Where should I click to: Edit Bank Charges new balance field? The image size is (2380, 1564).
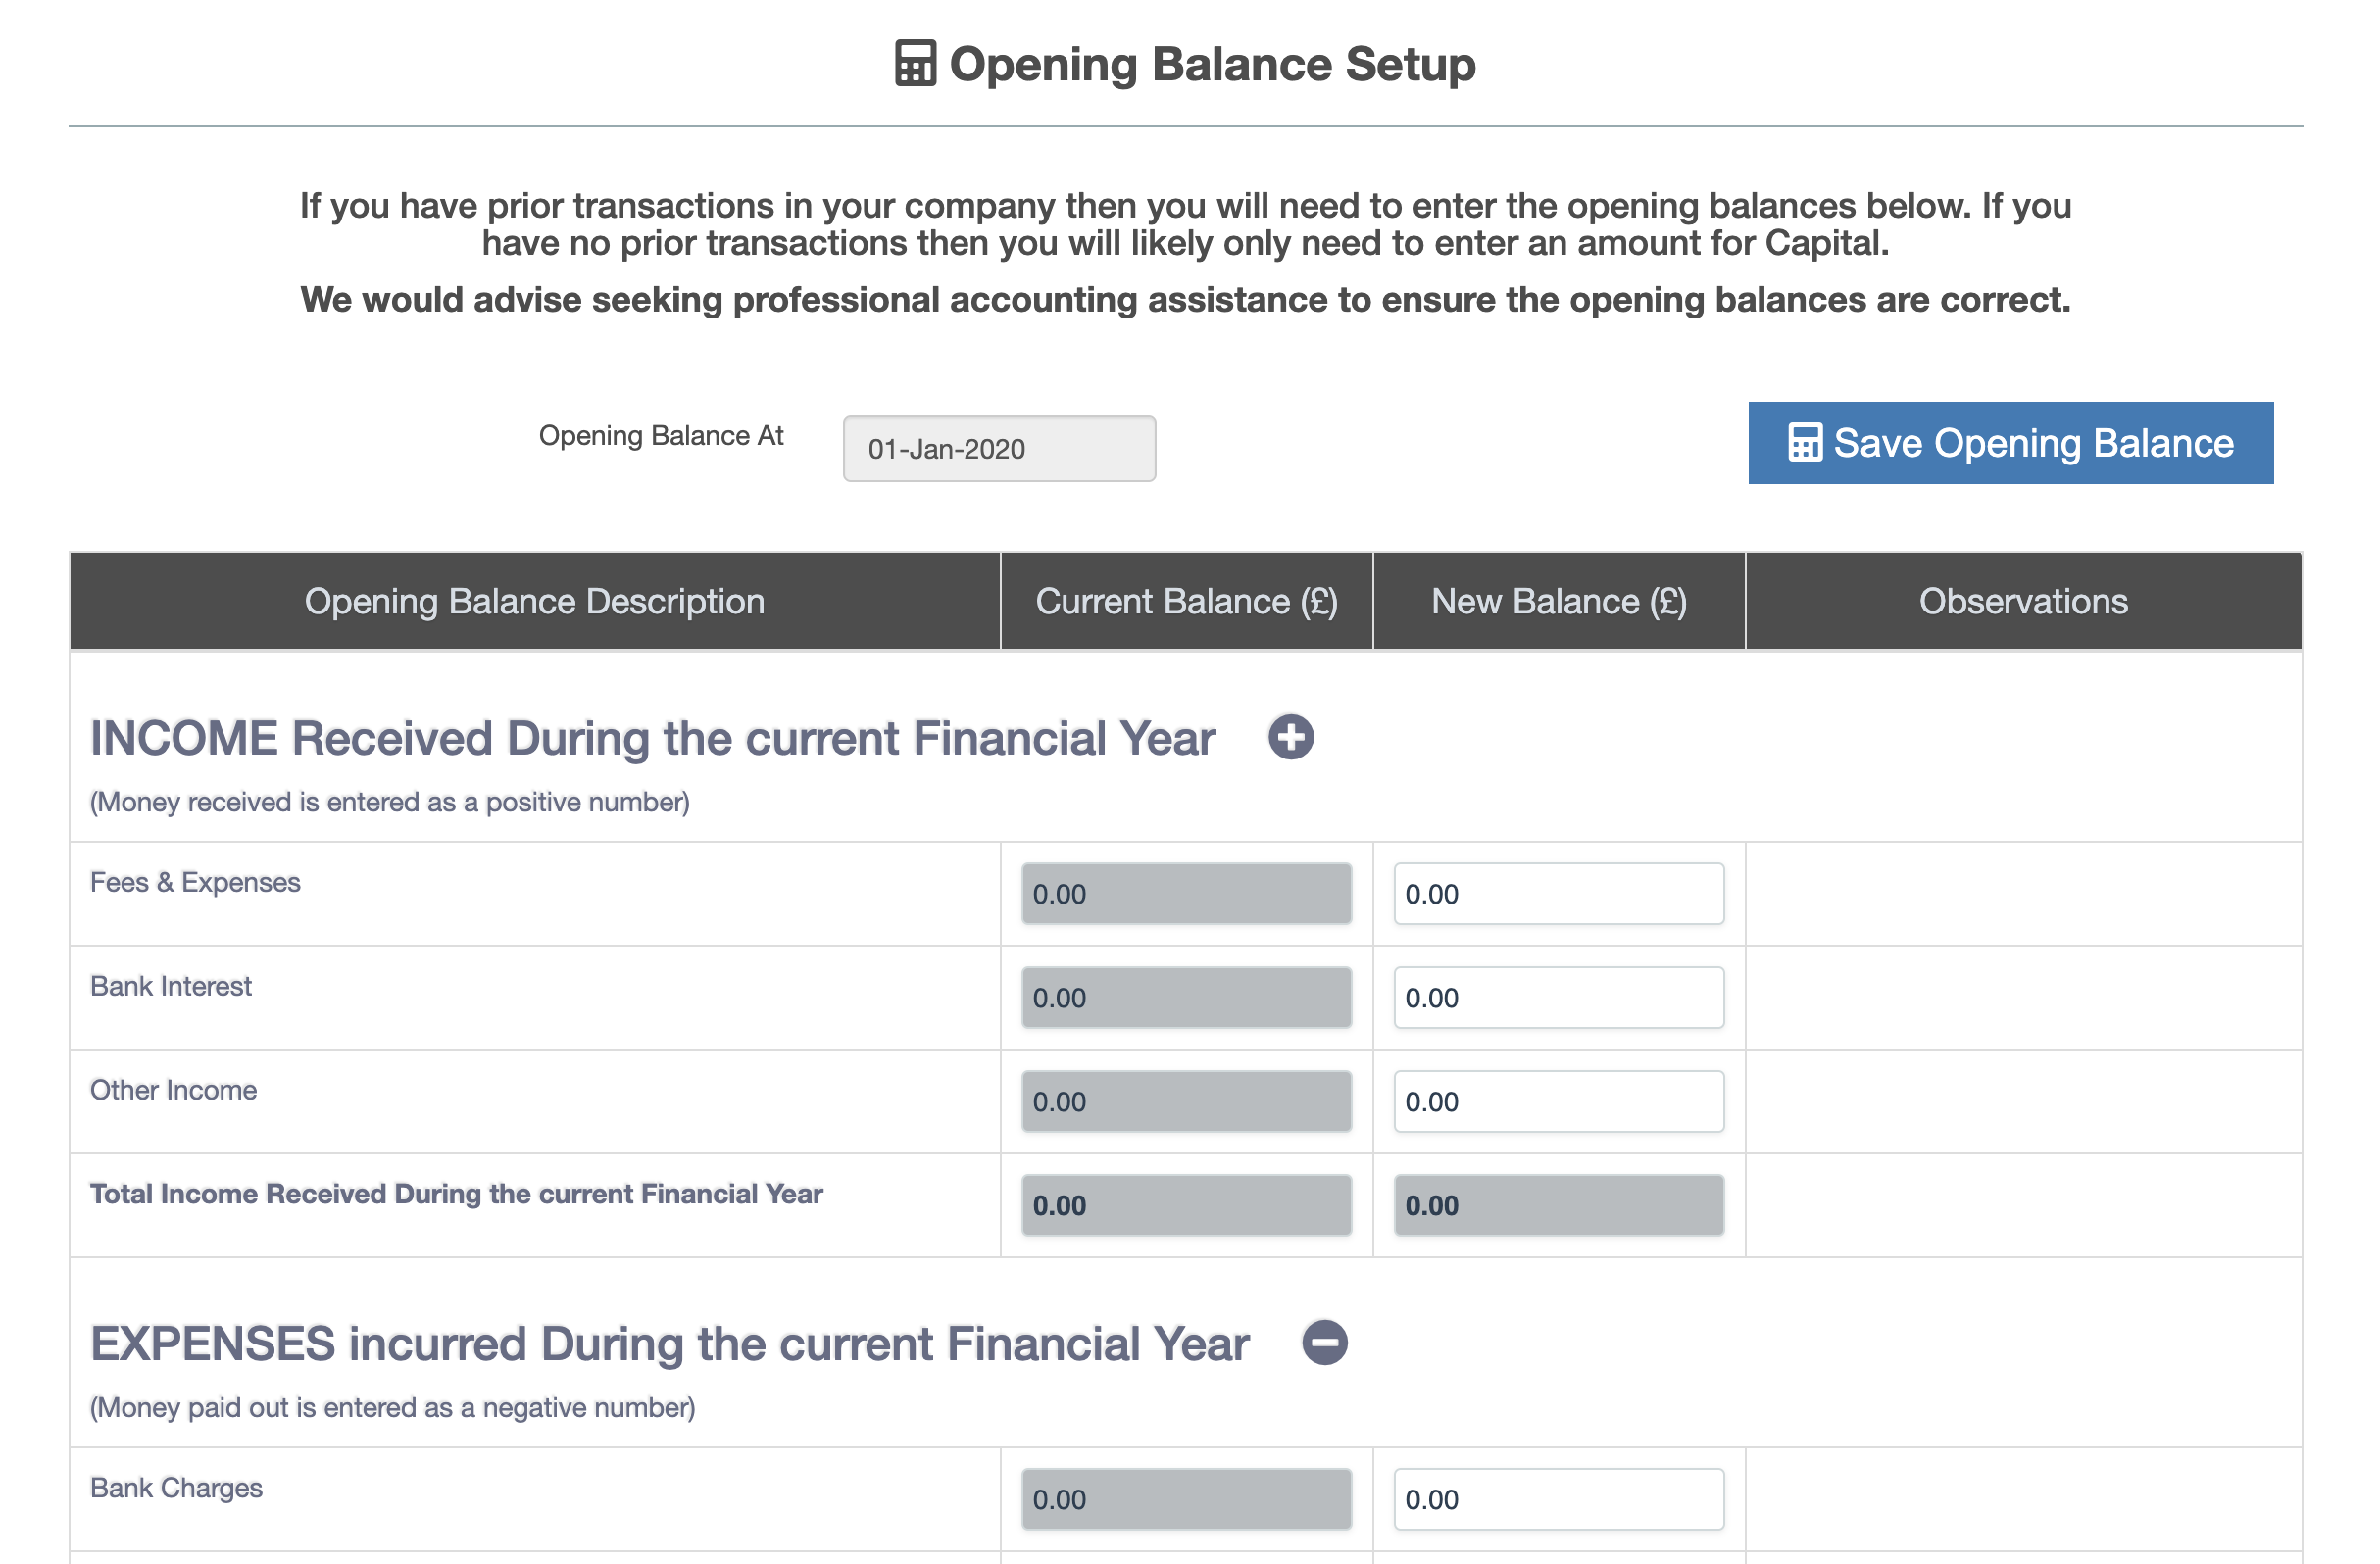(1559, 1500)
